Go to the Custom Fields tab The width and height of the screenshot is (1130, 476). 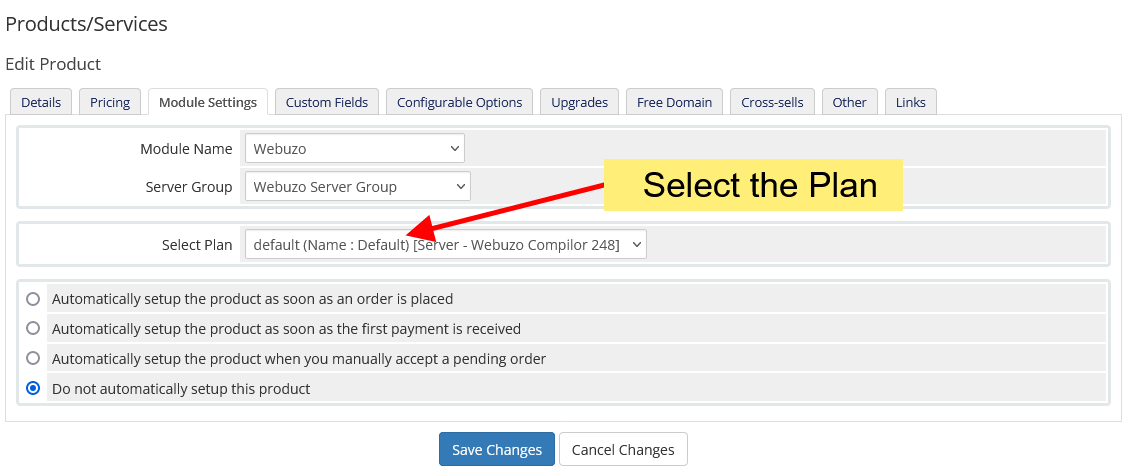pos(327,102)
